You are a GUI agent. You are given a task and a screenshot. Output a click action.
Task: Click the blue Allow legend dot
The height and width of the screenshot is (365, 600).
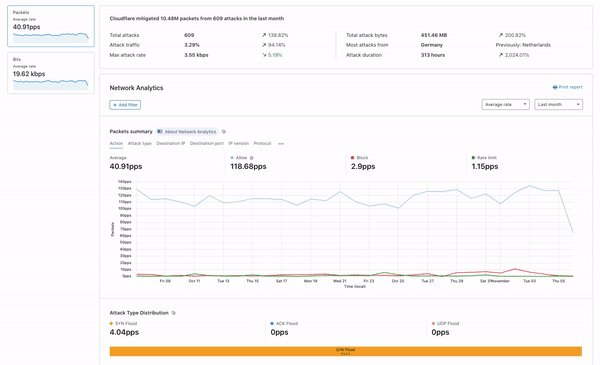click(x=232, y=158)
